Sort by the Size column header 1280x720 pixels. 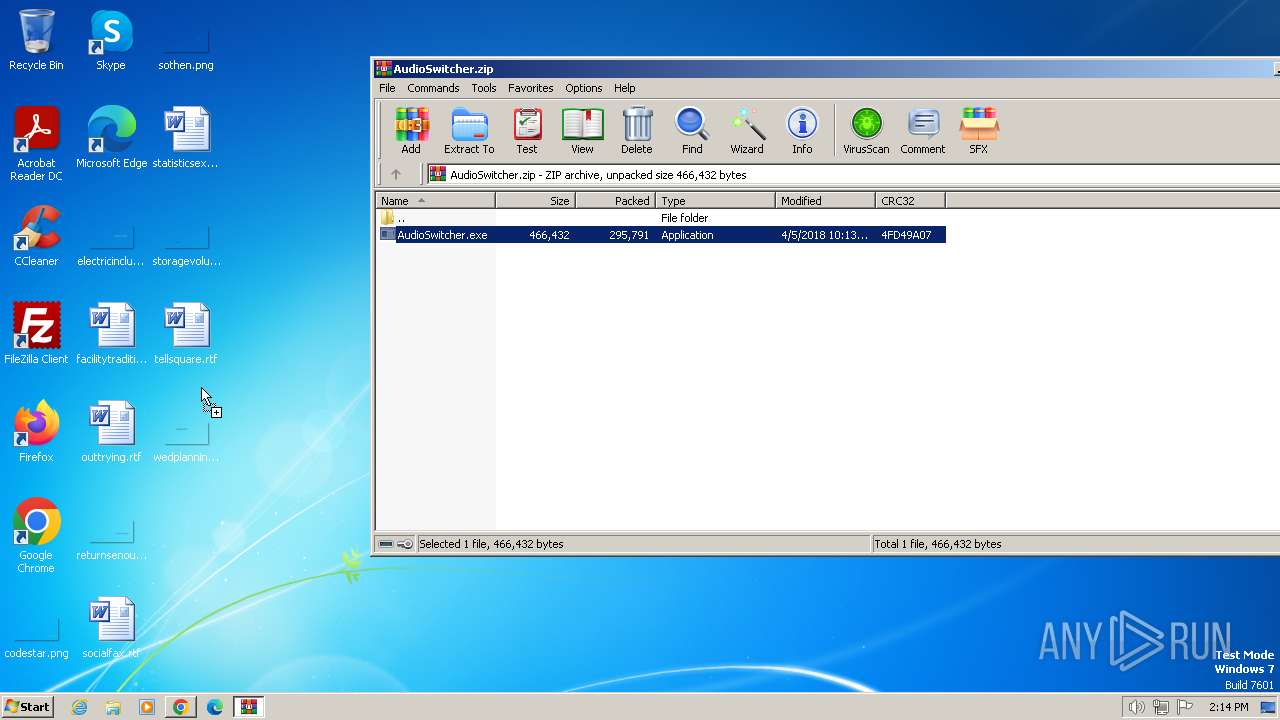pyautogui.click(x=536, y=201)
